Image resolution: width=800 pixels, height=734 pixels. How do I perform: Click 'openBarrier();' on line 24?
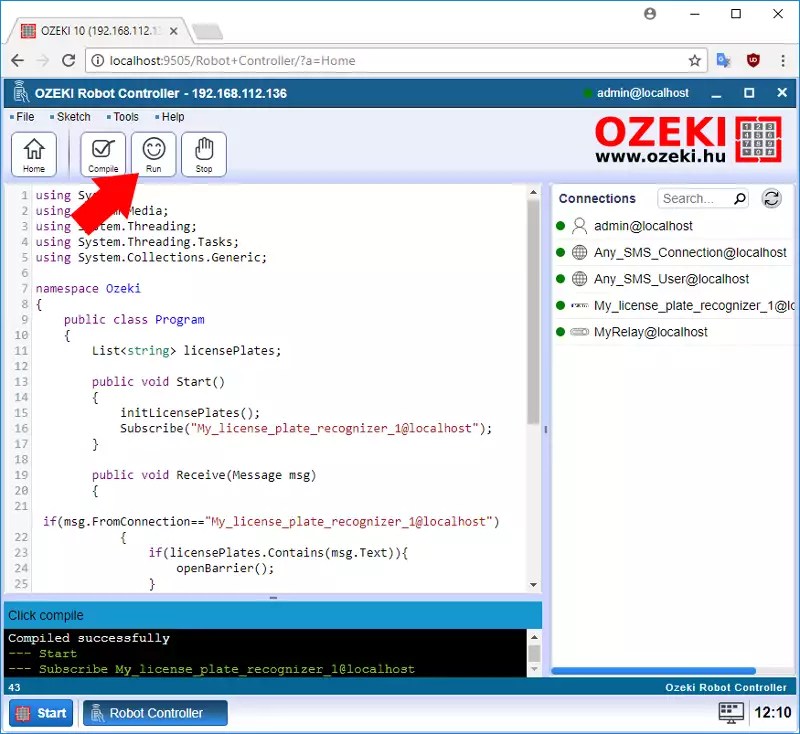click(x=225, y=568)
